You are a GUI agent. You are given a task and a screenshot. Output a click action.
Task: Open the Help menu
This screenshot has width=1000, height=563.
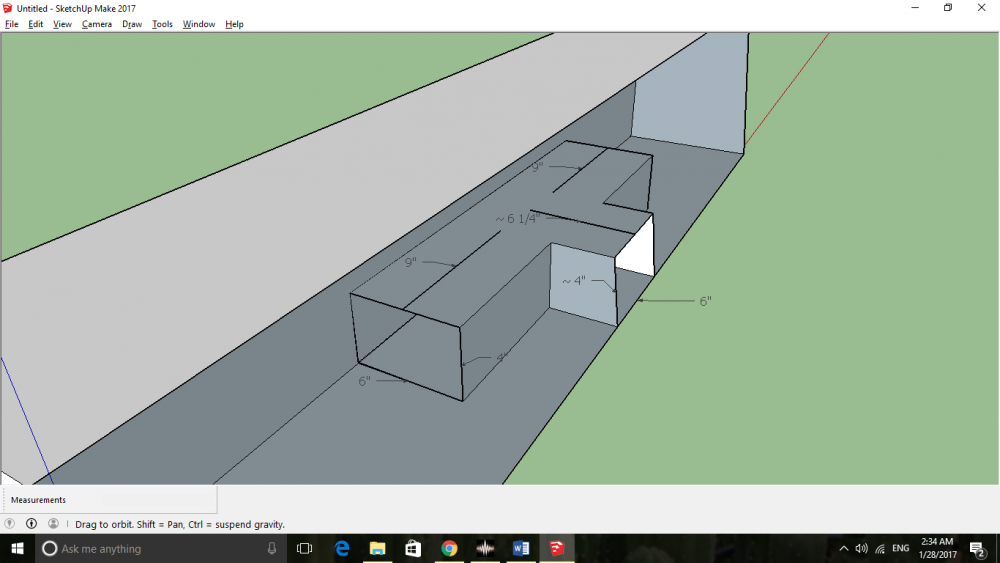(x=234, y=24)
